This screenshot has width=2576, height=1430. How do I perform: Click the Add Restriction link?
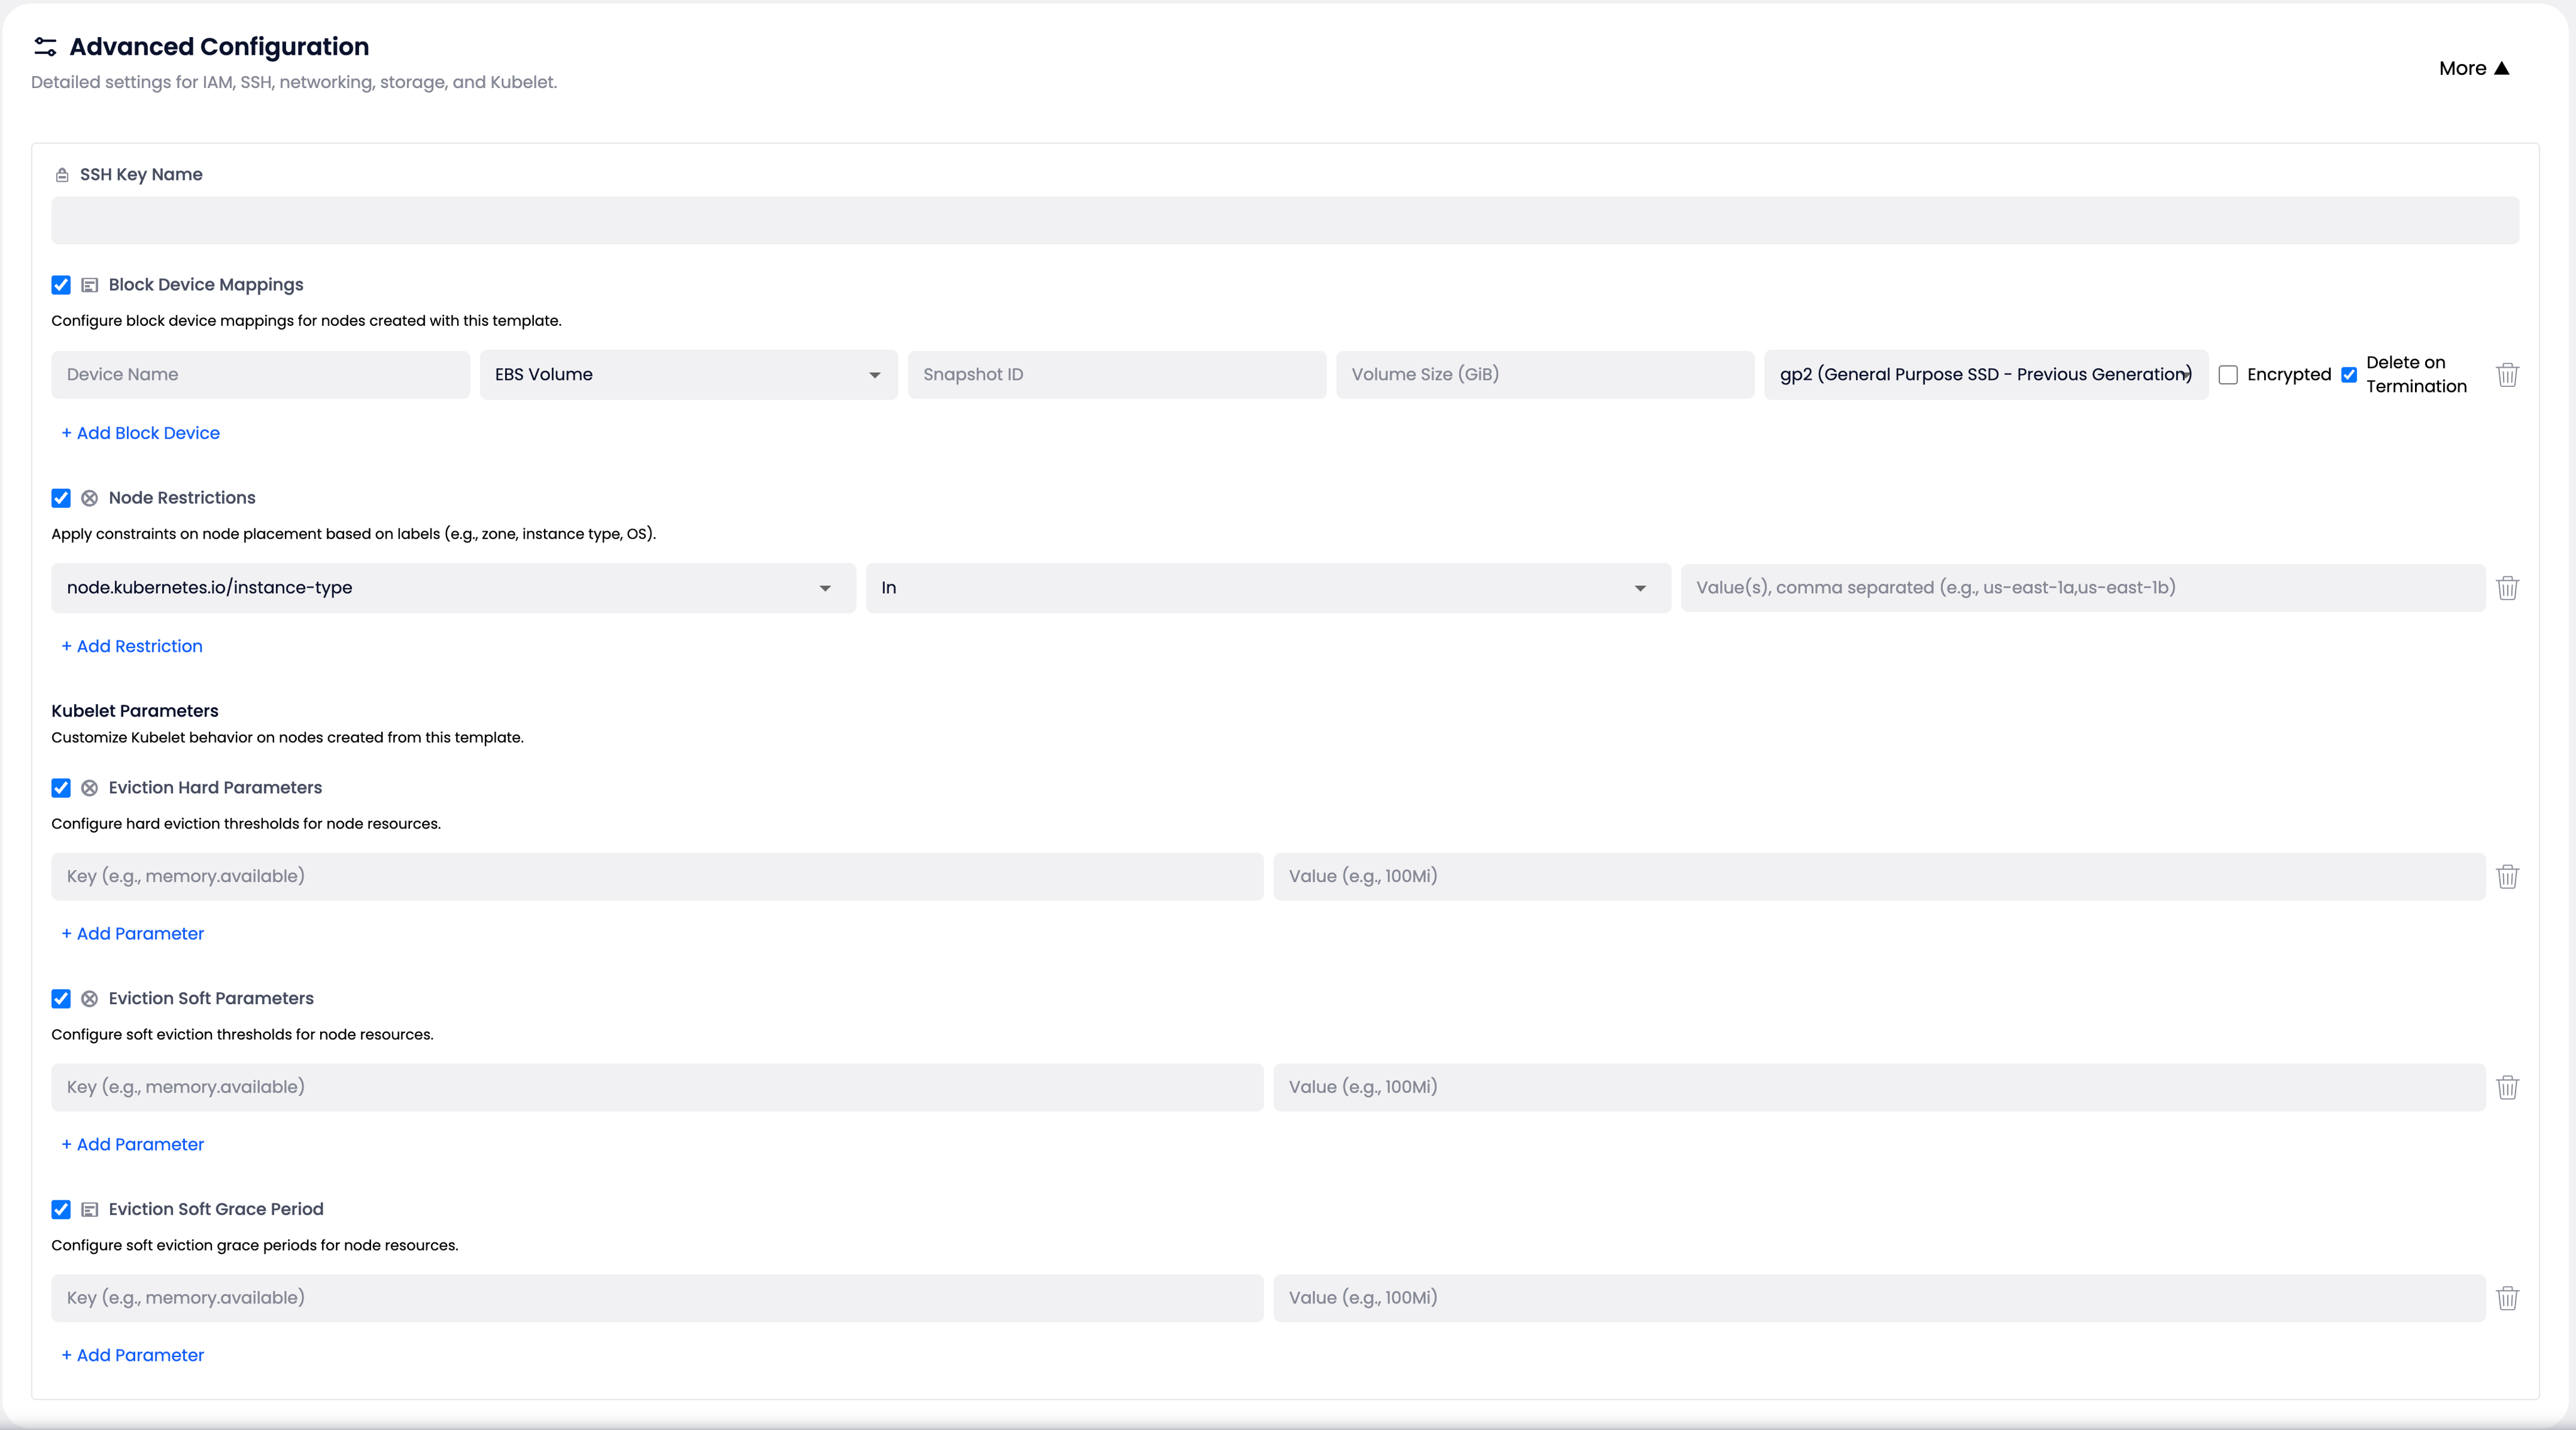132,646
